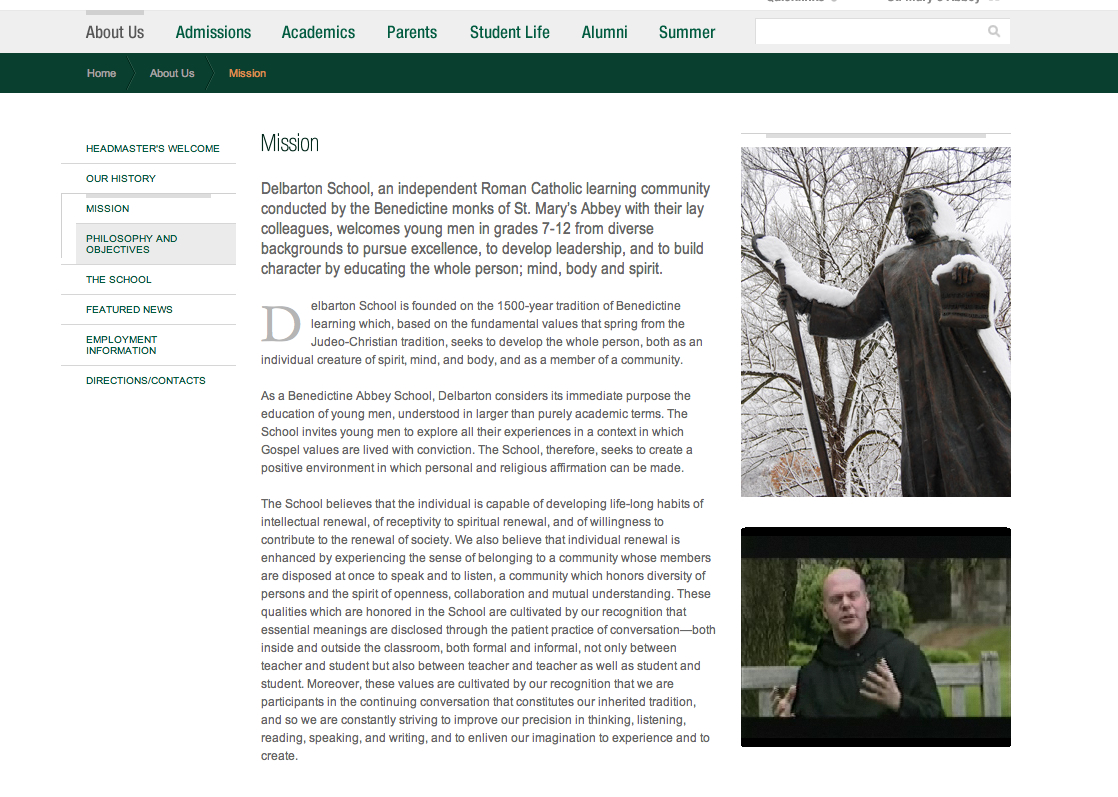Viewport: 1118px width, 797px height.
Task: Select Mission in the sidebar
Action: [x=108, y=208]
